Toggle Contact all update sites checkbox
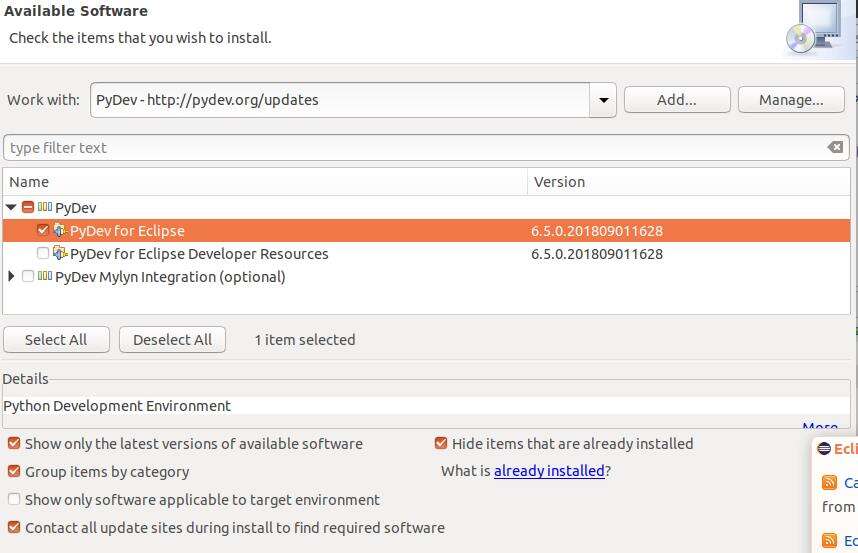This screenshot has height=553, width=858. pyautogui.click(x=14, y=527)
